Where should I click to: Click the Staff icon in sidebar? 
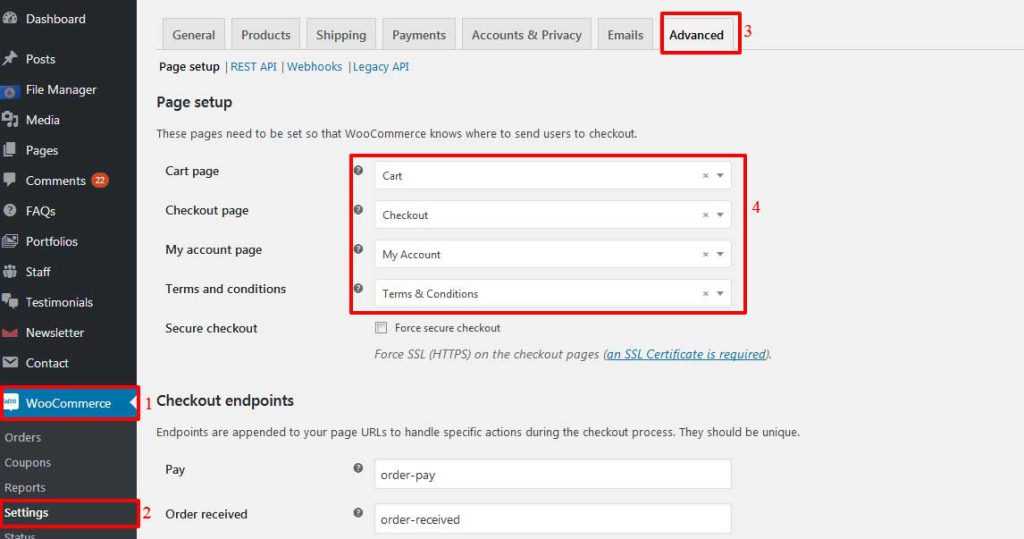point(9,271)
